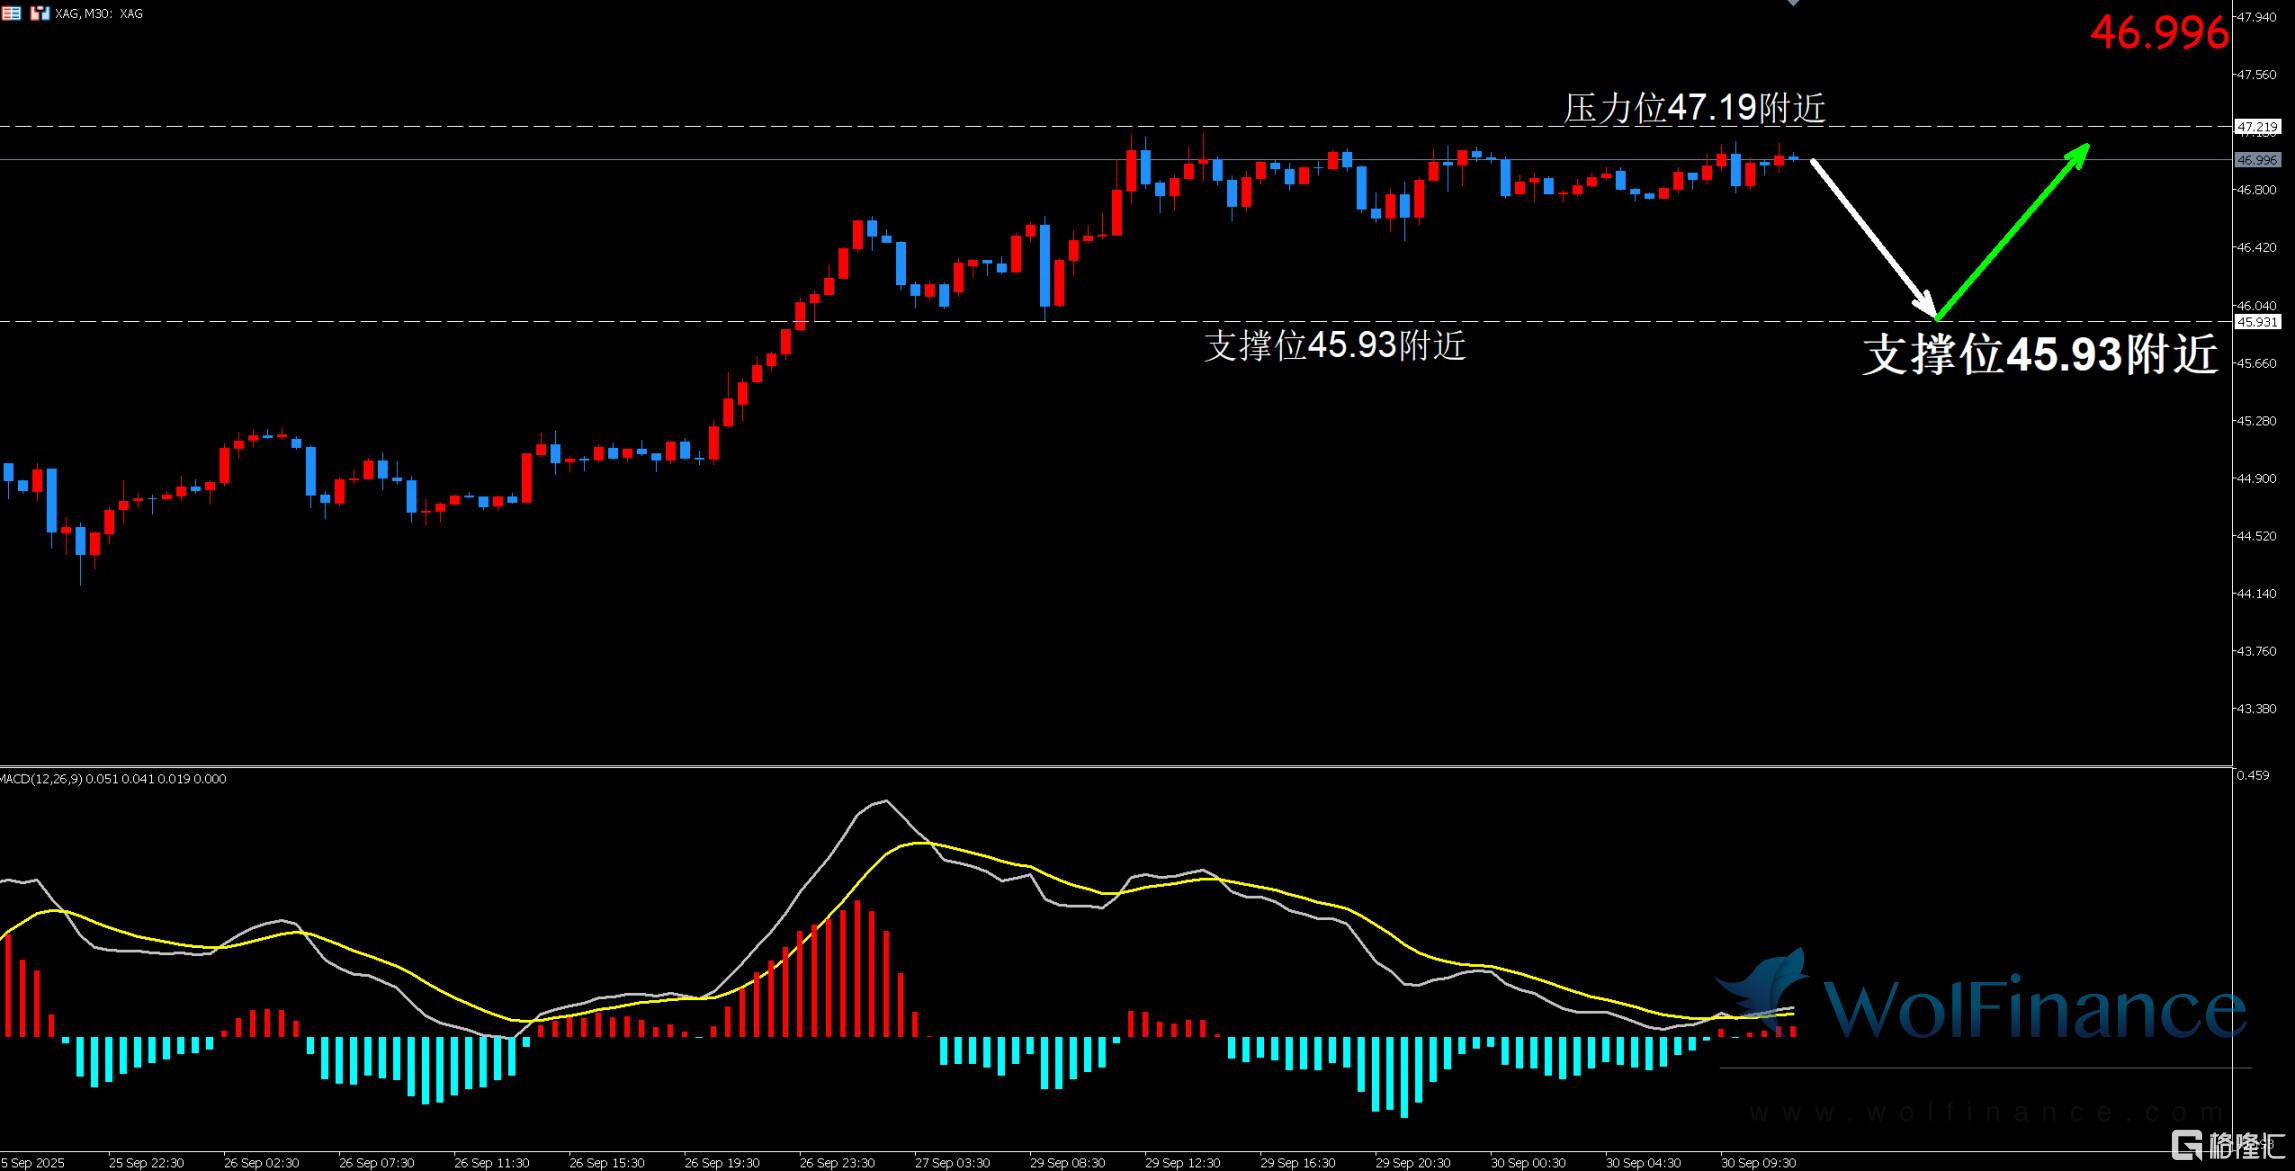The width and height of the screenshot is (2295, 1171).
Task: Select the small 支撑位45.93附近 label mid-chart
Action: coord(1335,346)
